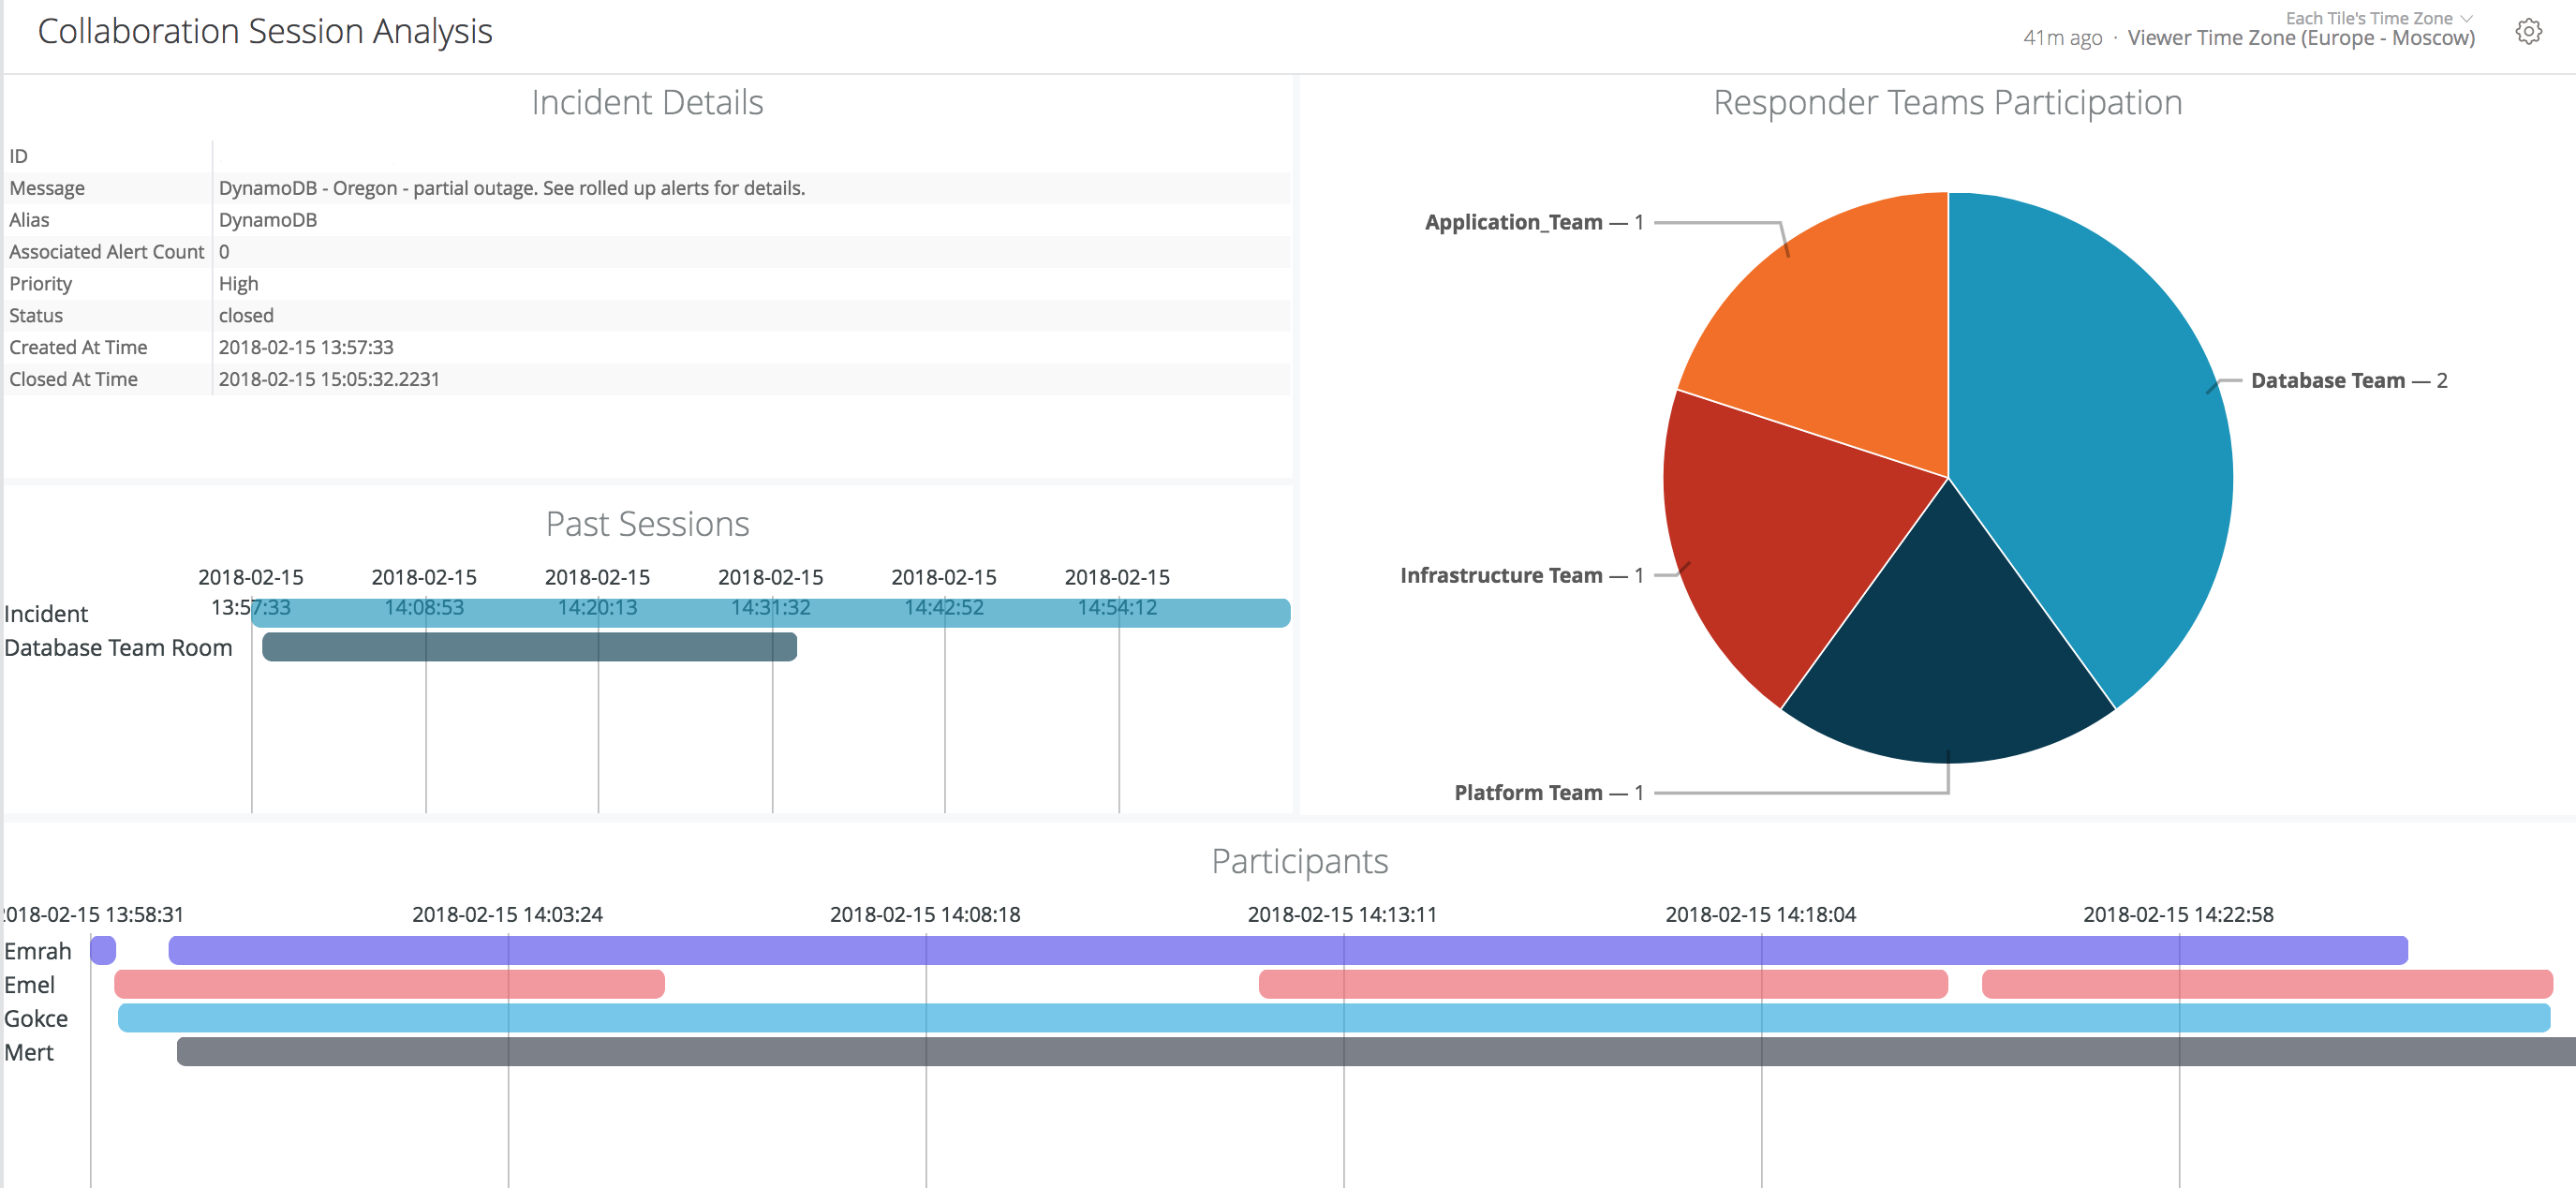Click Emel's second pink participation bar

[1603, 984]
